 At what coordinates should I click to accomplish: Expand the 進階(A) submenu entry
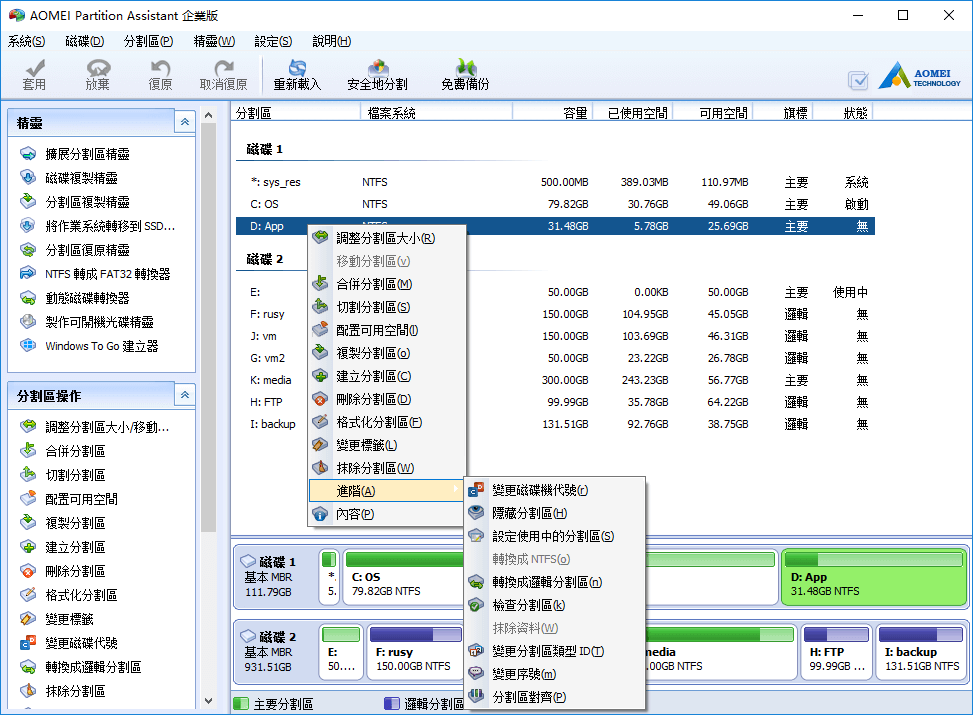pos(386,491)
